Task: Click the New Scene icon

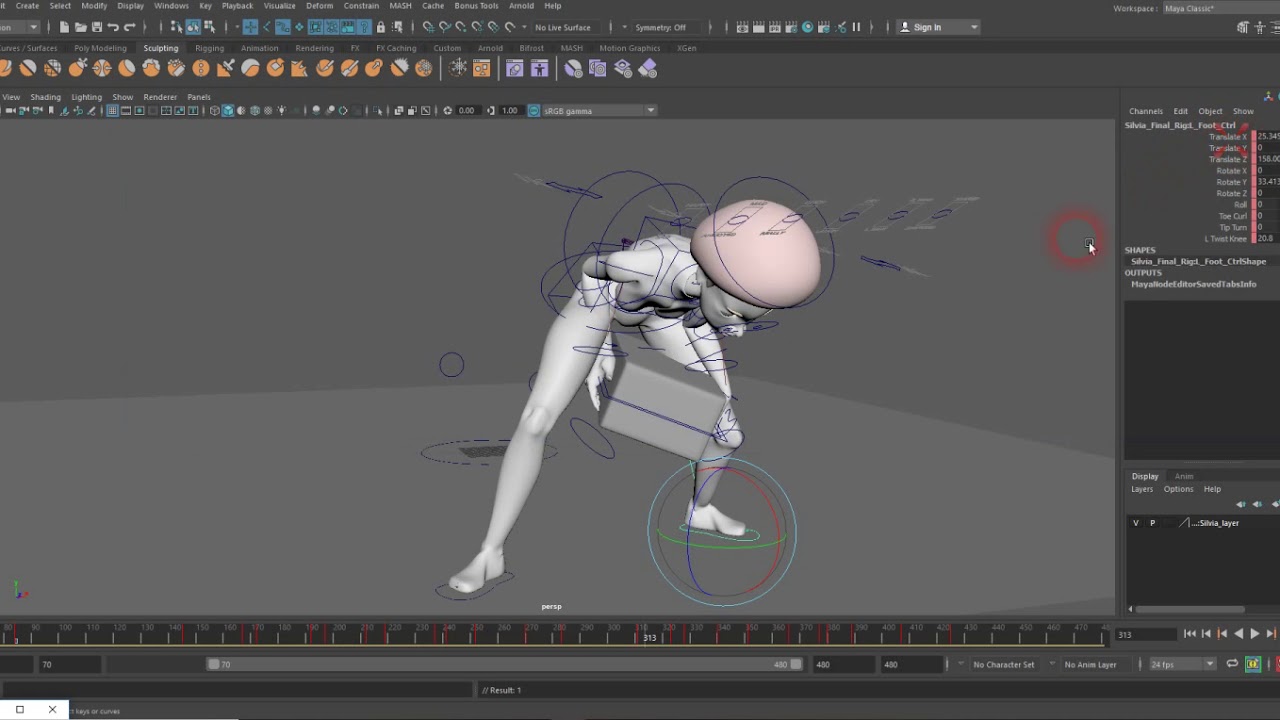Action: (x=64, y=27)
